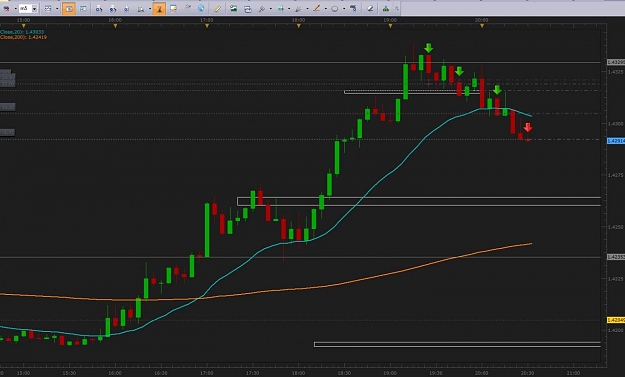Click the dark blue tool icon after ellipse
Image resolution: width=625 pixels, height=377 pixels.
click(x=353, y=8)
